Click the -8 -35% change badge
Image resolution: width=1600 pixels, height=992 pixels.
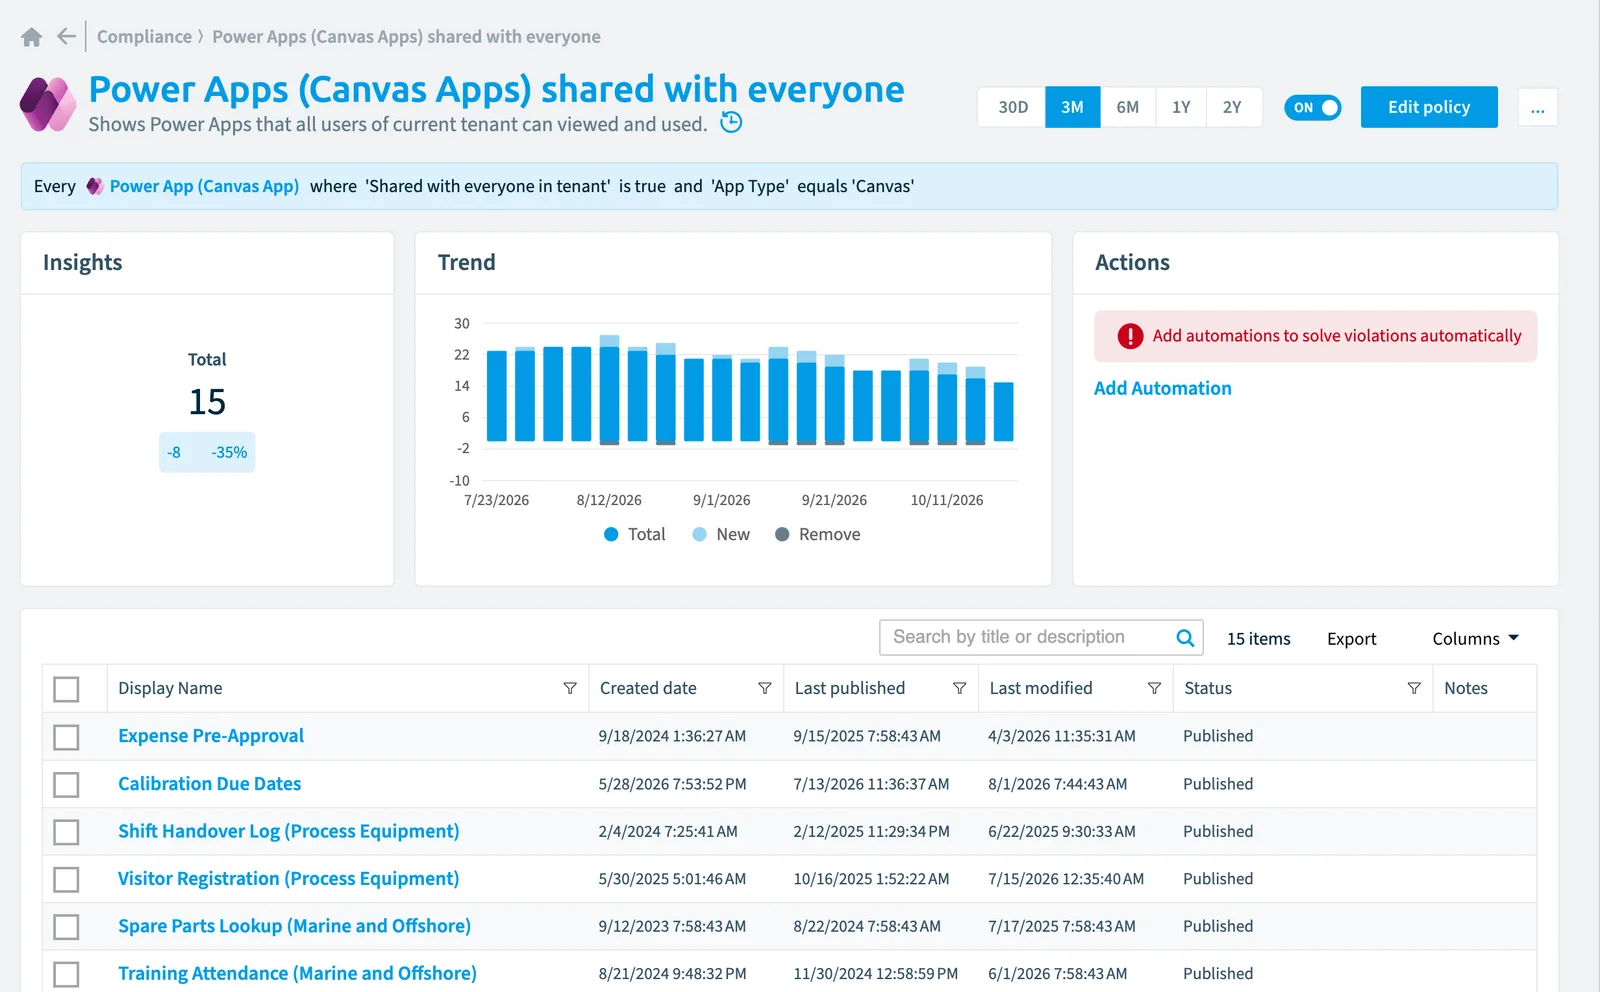pyautogui.click(x=207, y=452)
